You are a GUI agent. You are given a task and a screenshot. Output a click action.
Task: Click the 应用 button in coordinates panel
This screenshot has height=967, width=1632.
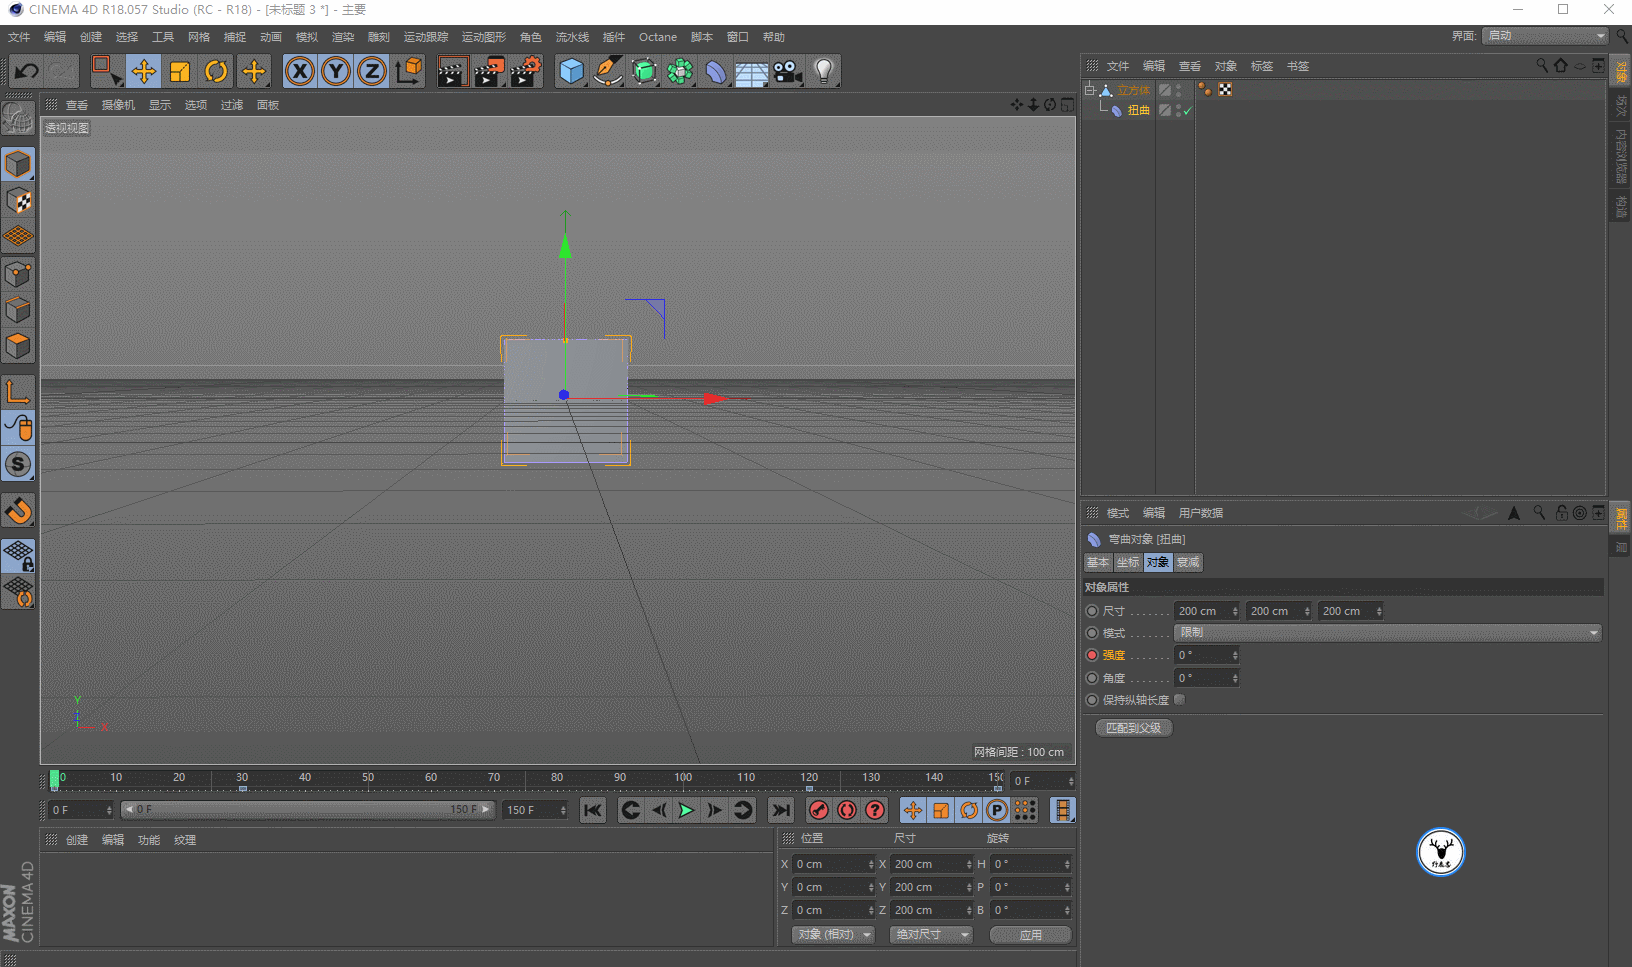[1031, 935]
